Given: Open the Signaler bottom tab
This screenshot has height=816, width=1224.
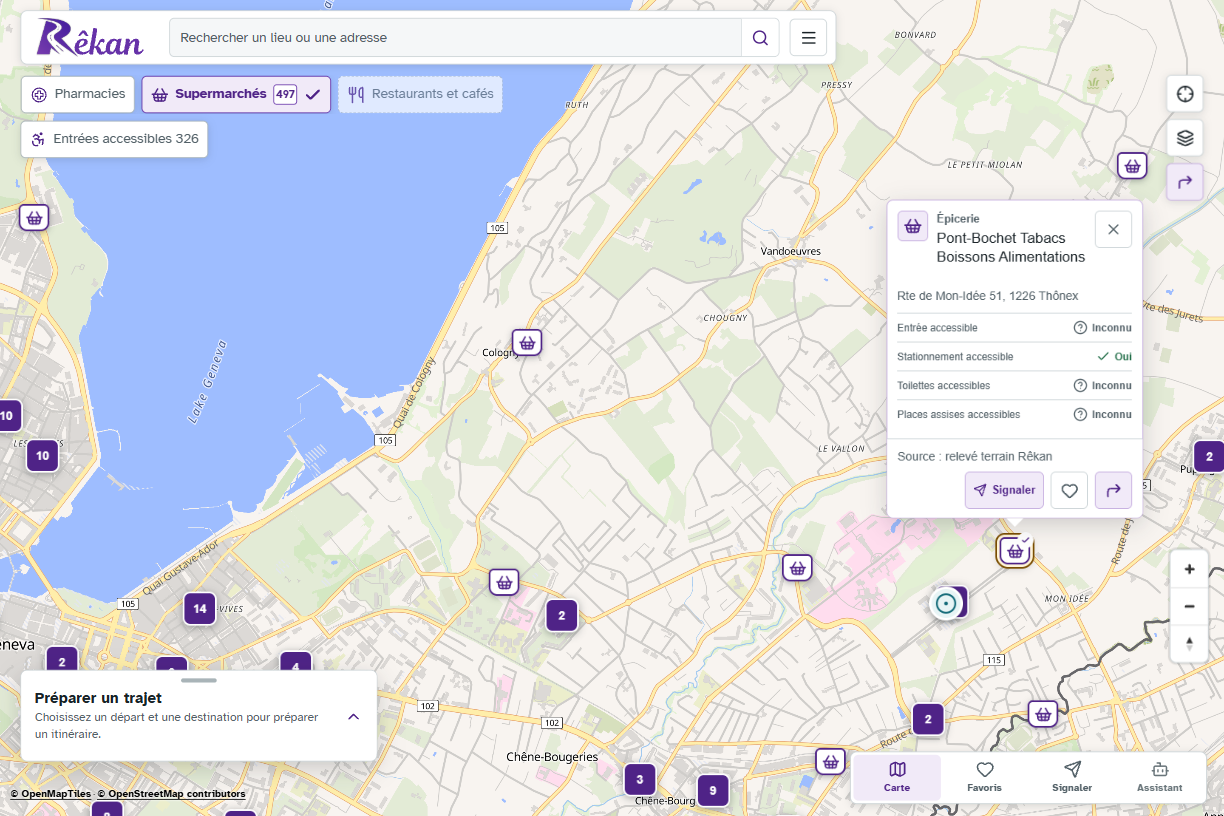Looking at the screenshot, I should click(x=1072, y=777).
